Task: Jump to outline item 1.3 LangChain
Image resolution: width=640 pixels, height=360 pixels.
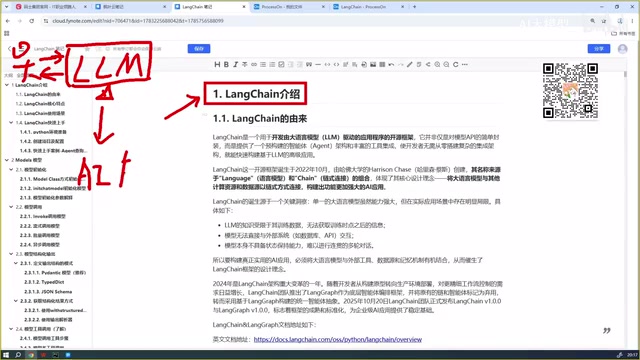Action: click(40, 113)
